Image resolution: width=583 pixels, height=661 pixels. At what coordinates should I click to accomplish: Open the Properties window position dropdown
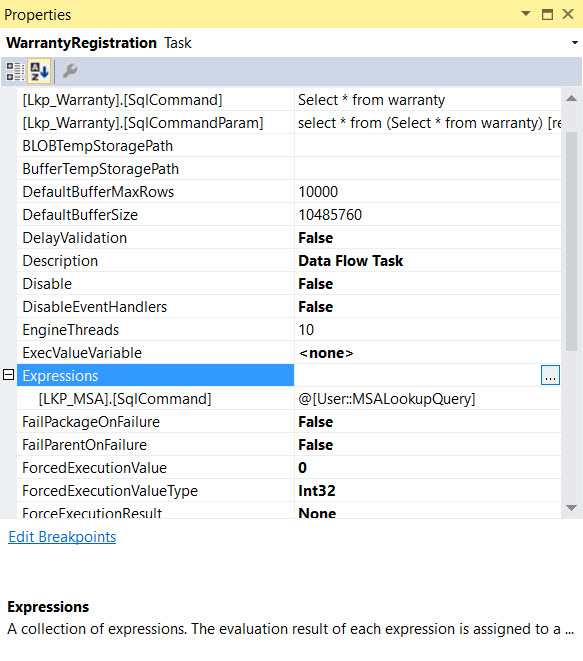pos(526,14)
